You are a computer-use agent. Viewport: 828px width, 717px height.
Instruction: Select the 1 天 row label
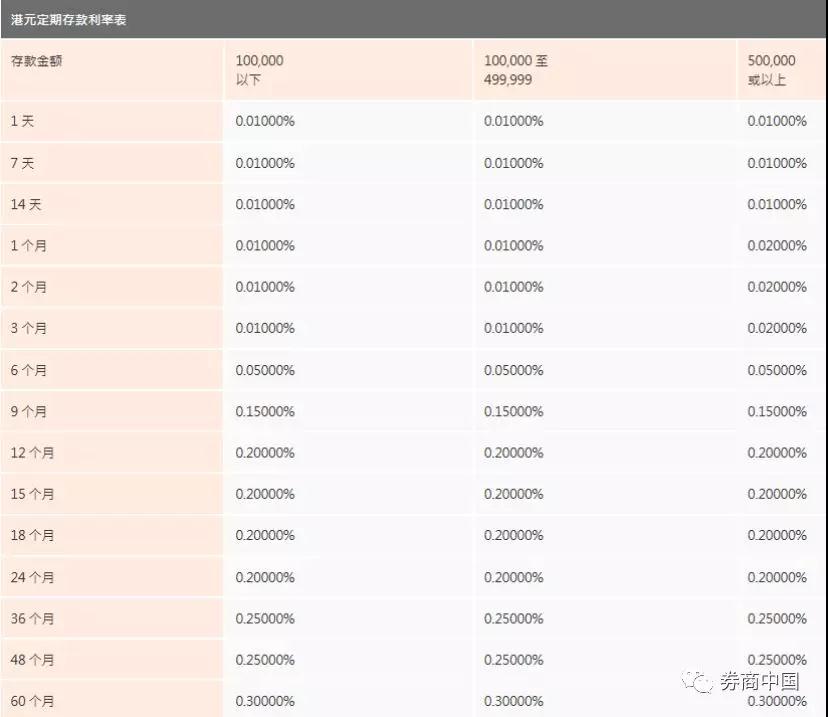click(x=22, y=121)
